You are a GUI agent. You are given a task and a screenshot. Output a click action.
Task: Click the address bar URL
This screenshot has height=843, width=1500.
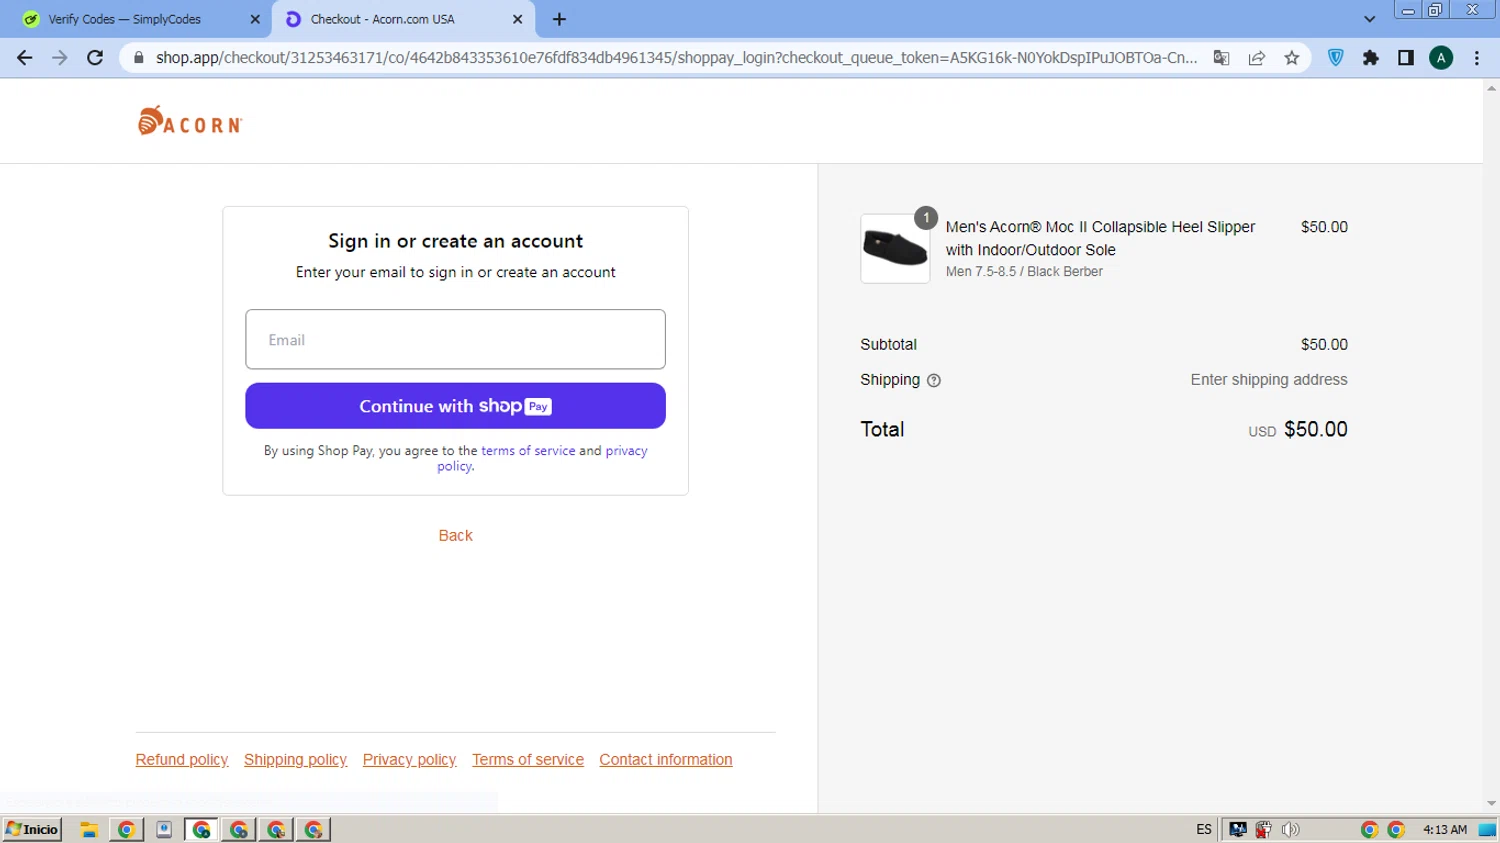(676, 58)
